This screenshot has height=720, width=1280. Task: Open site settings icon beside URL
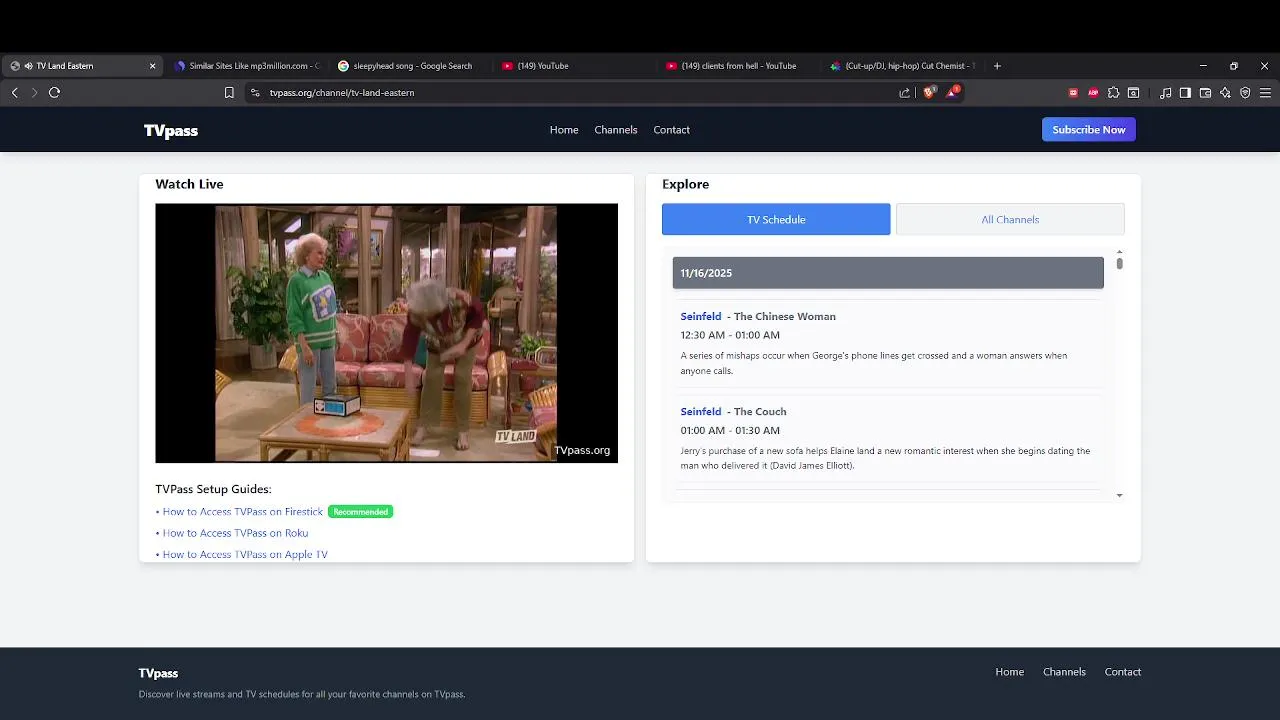[255, 92]
